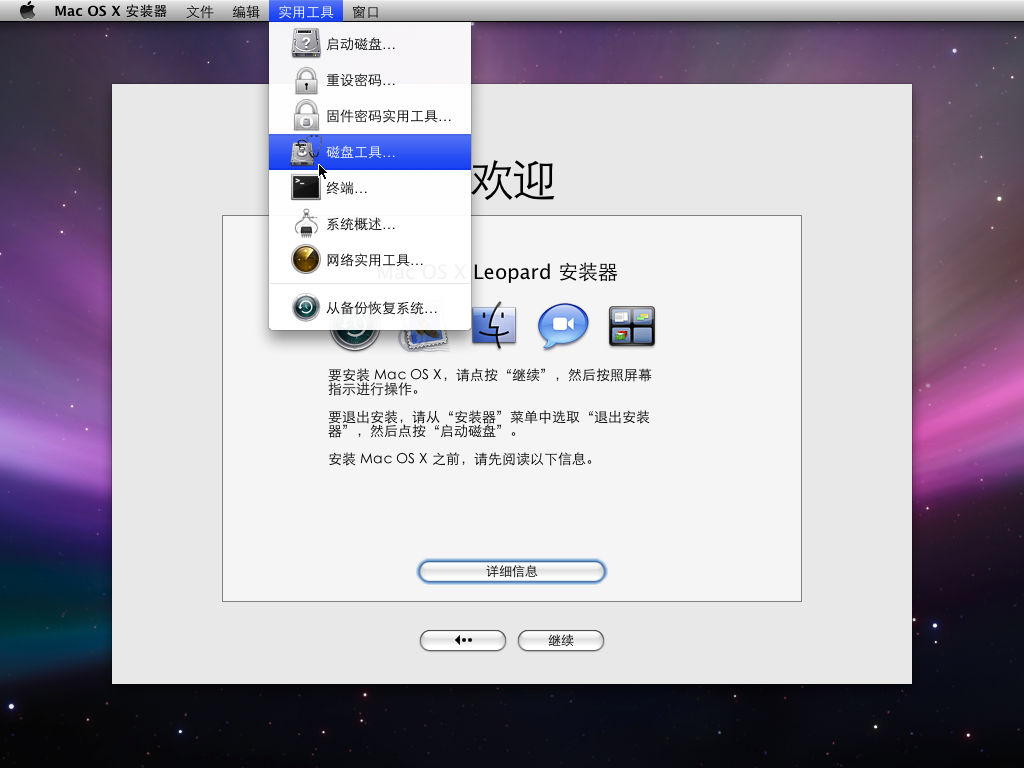The height and width of the screenshot is (768, 1024).
Task: Open the Apple menu
Action: [27, 11]
